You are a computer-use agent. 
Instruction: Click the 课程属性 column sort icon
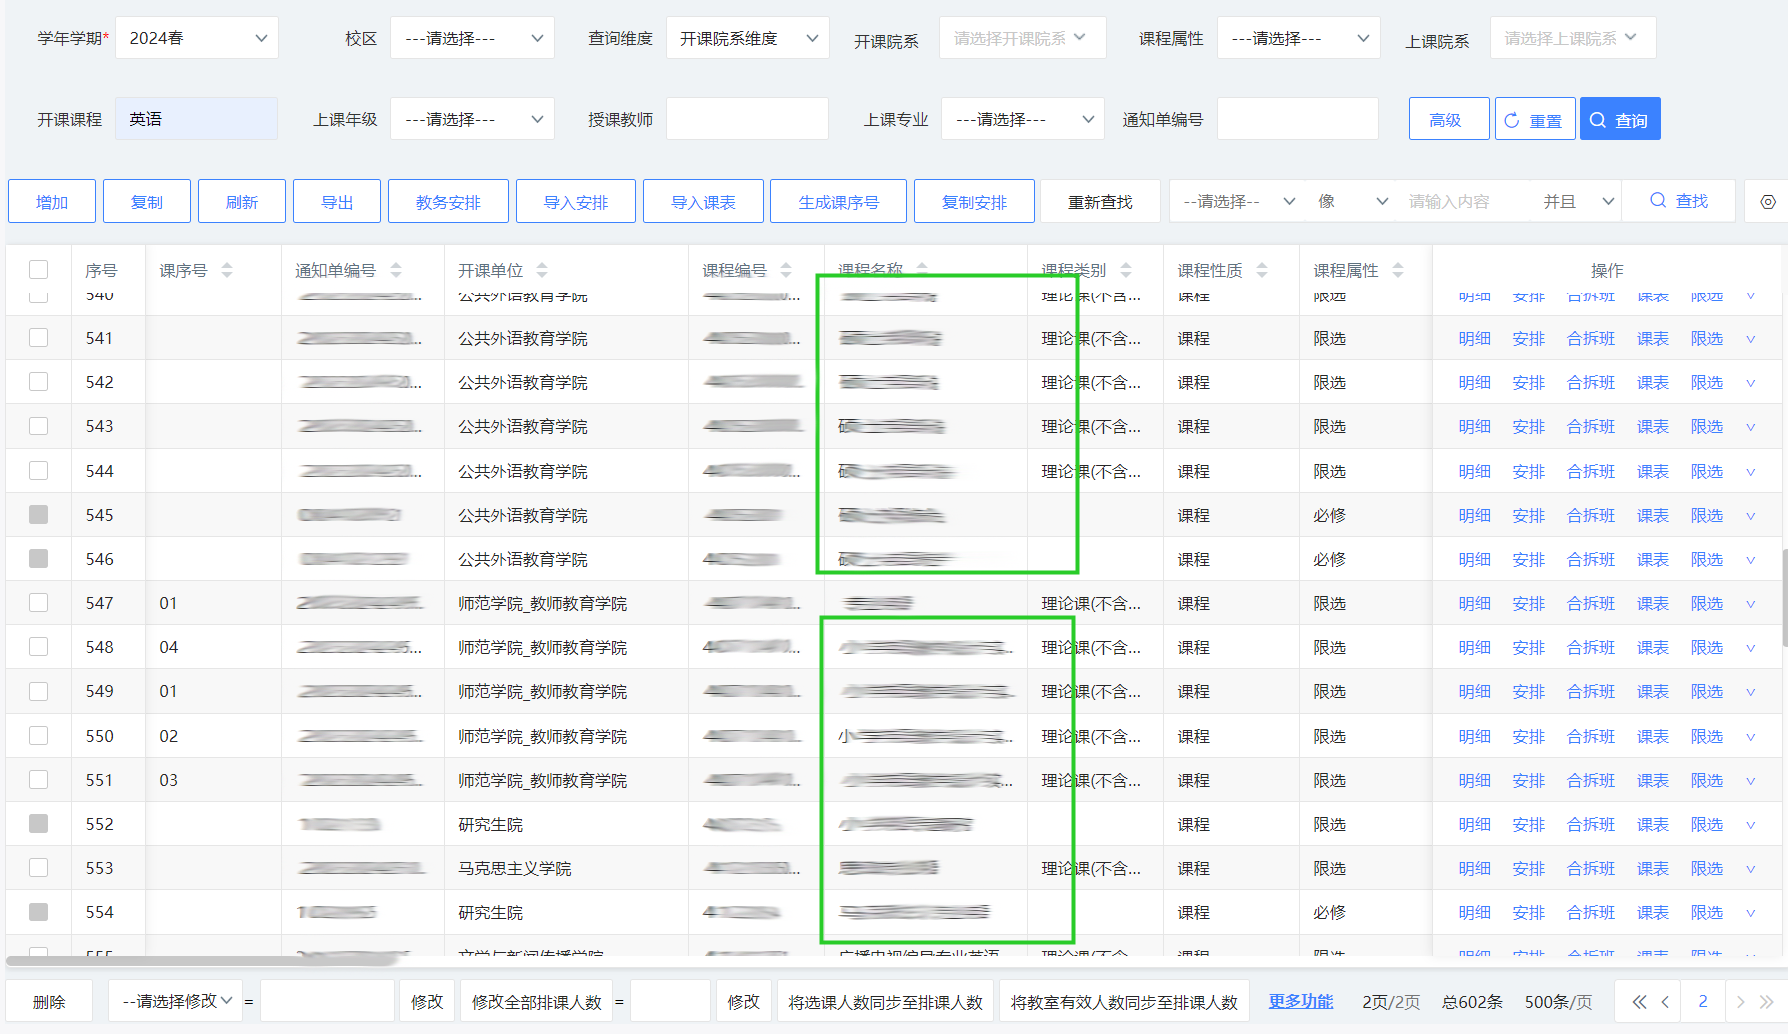click(1398, 270)
